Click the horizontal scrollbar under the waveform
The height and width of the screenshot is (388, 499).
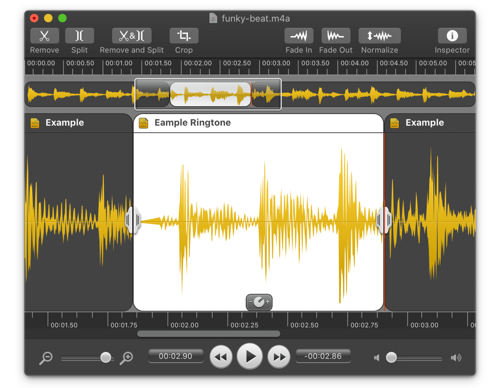[209, 334]
